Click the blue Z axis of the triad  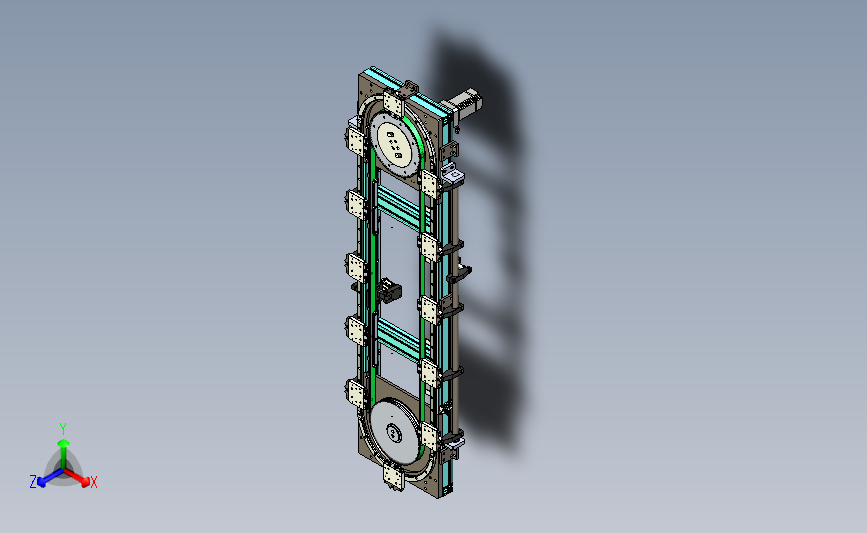click(x=49, y=478)
